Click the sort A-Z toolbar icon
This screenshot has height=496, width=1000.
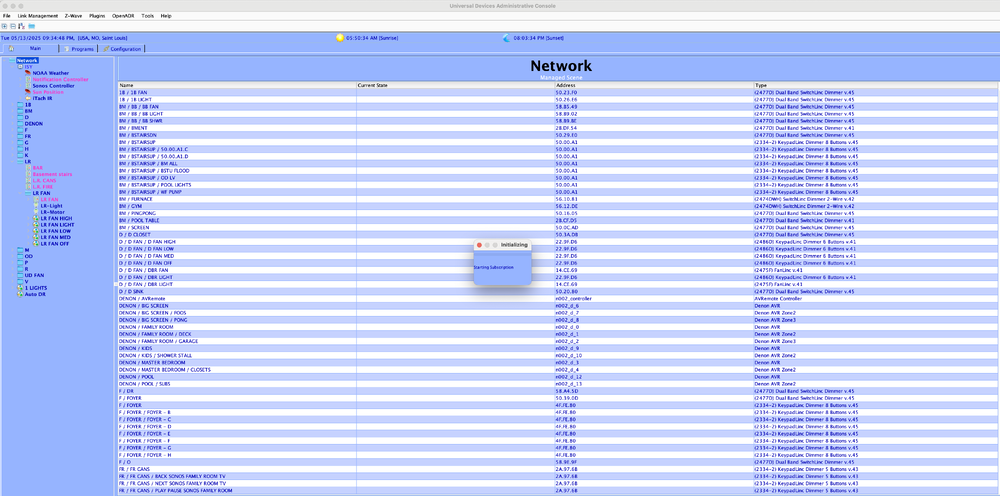(21, 26)
